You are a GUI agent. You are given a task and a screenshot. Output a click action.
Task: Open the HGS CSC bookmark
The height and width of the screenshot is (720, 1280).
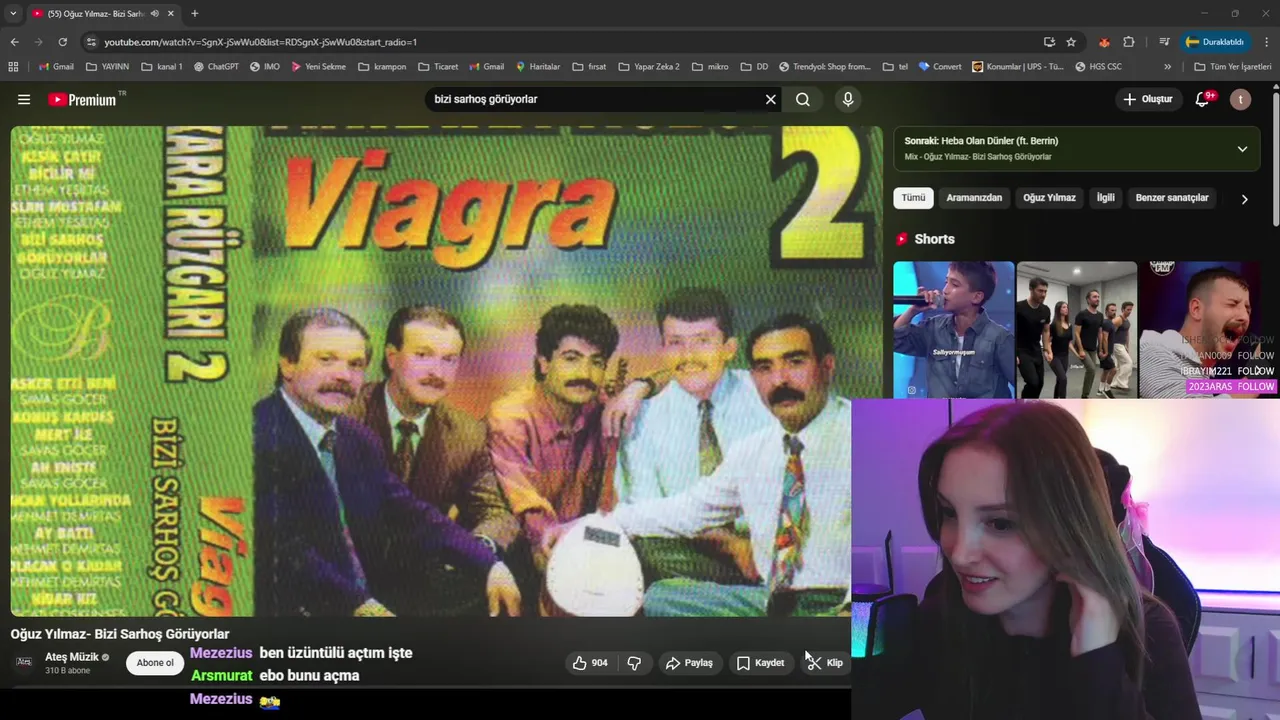click(x=1098, y=67)
